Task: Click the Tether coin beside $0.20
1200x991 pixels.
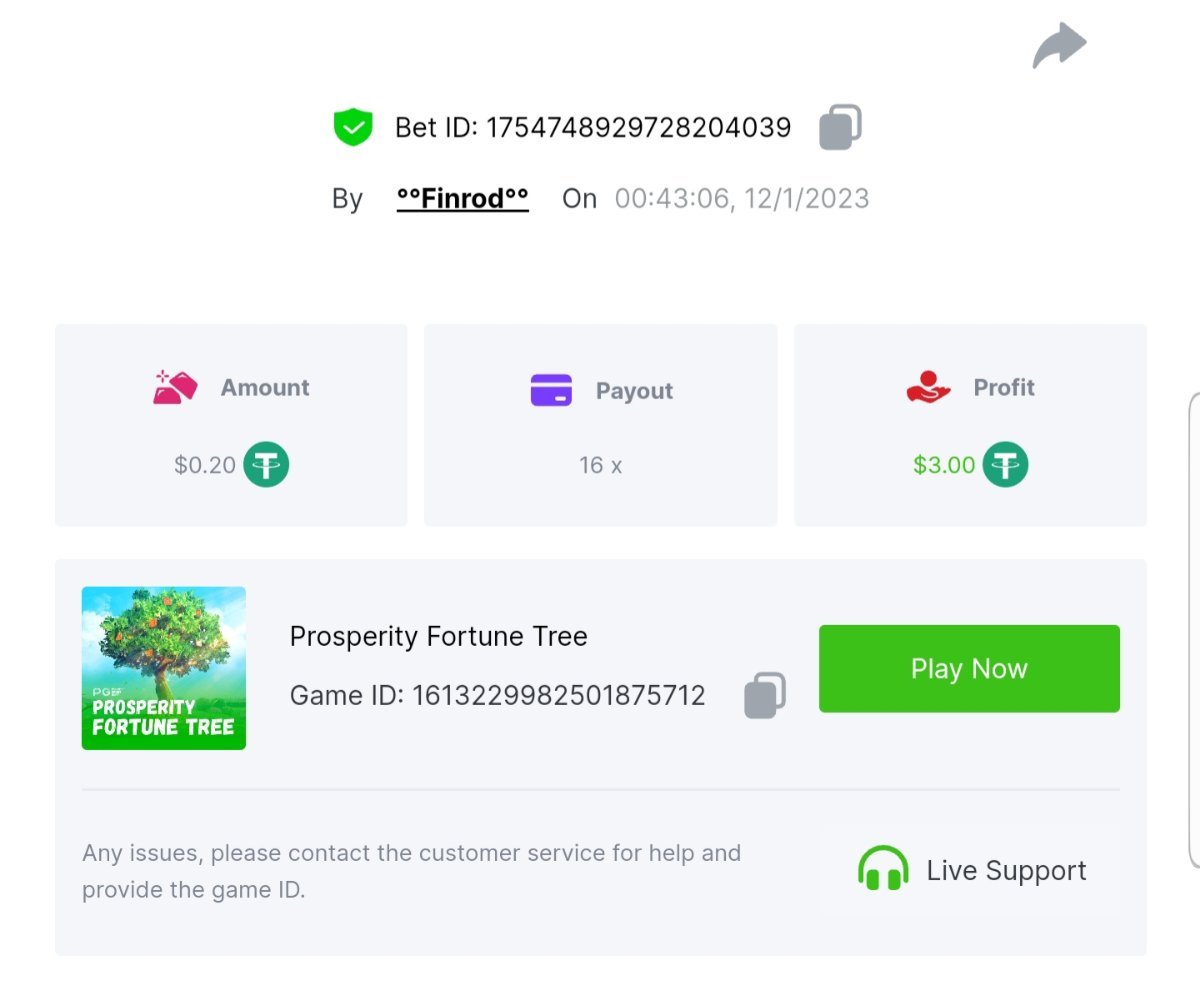Action: pos(266,465)
